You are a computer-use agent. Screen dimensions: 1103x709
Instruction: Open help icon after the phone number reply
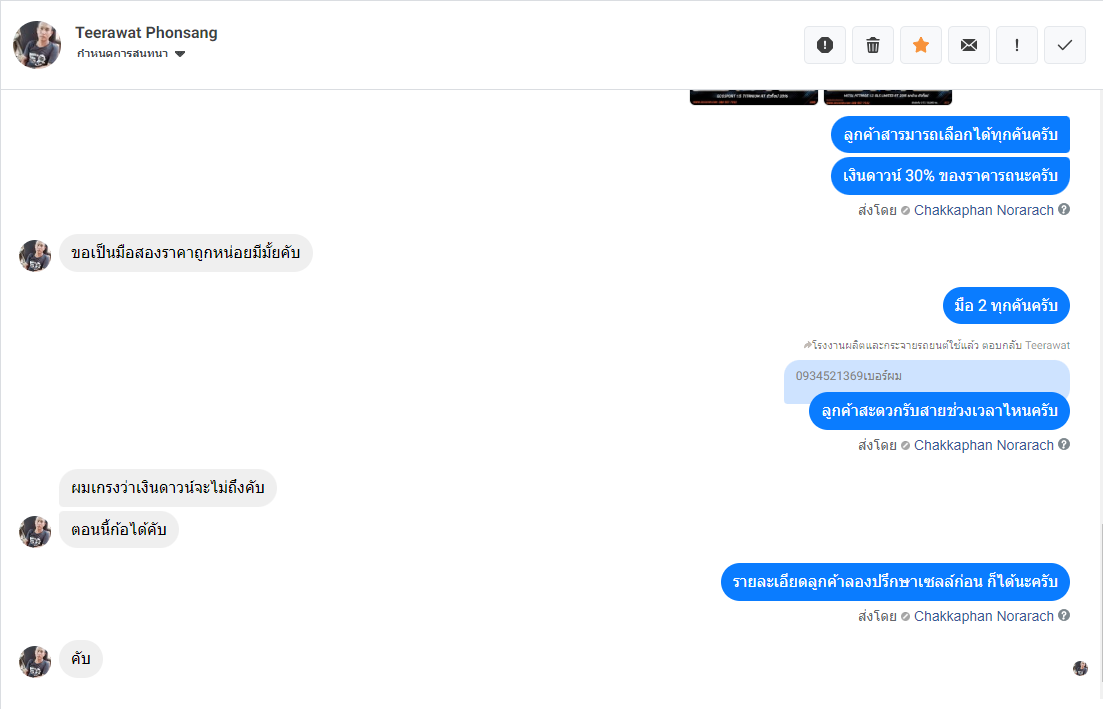[1064, 445]
